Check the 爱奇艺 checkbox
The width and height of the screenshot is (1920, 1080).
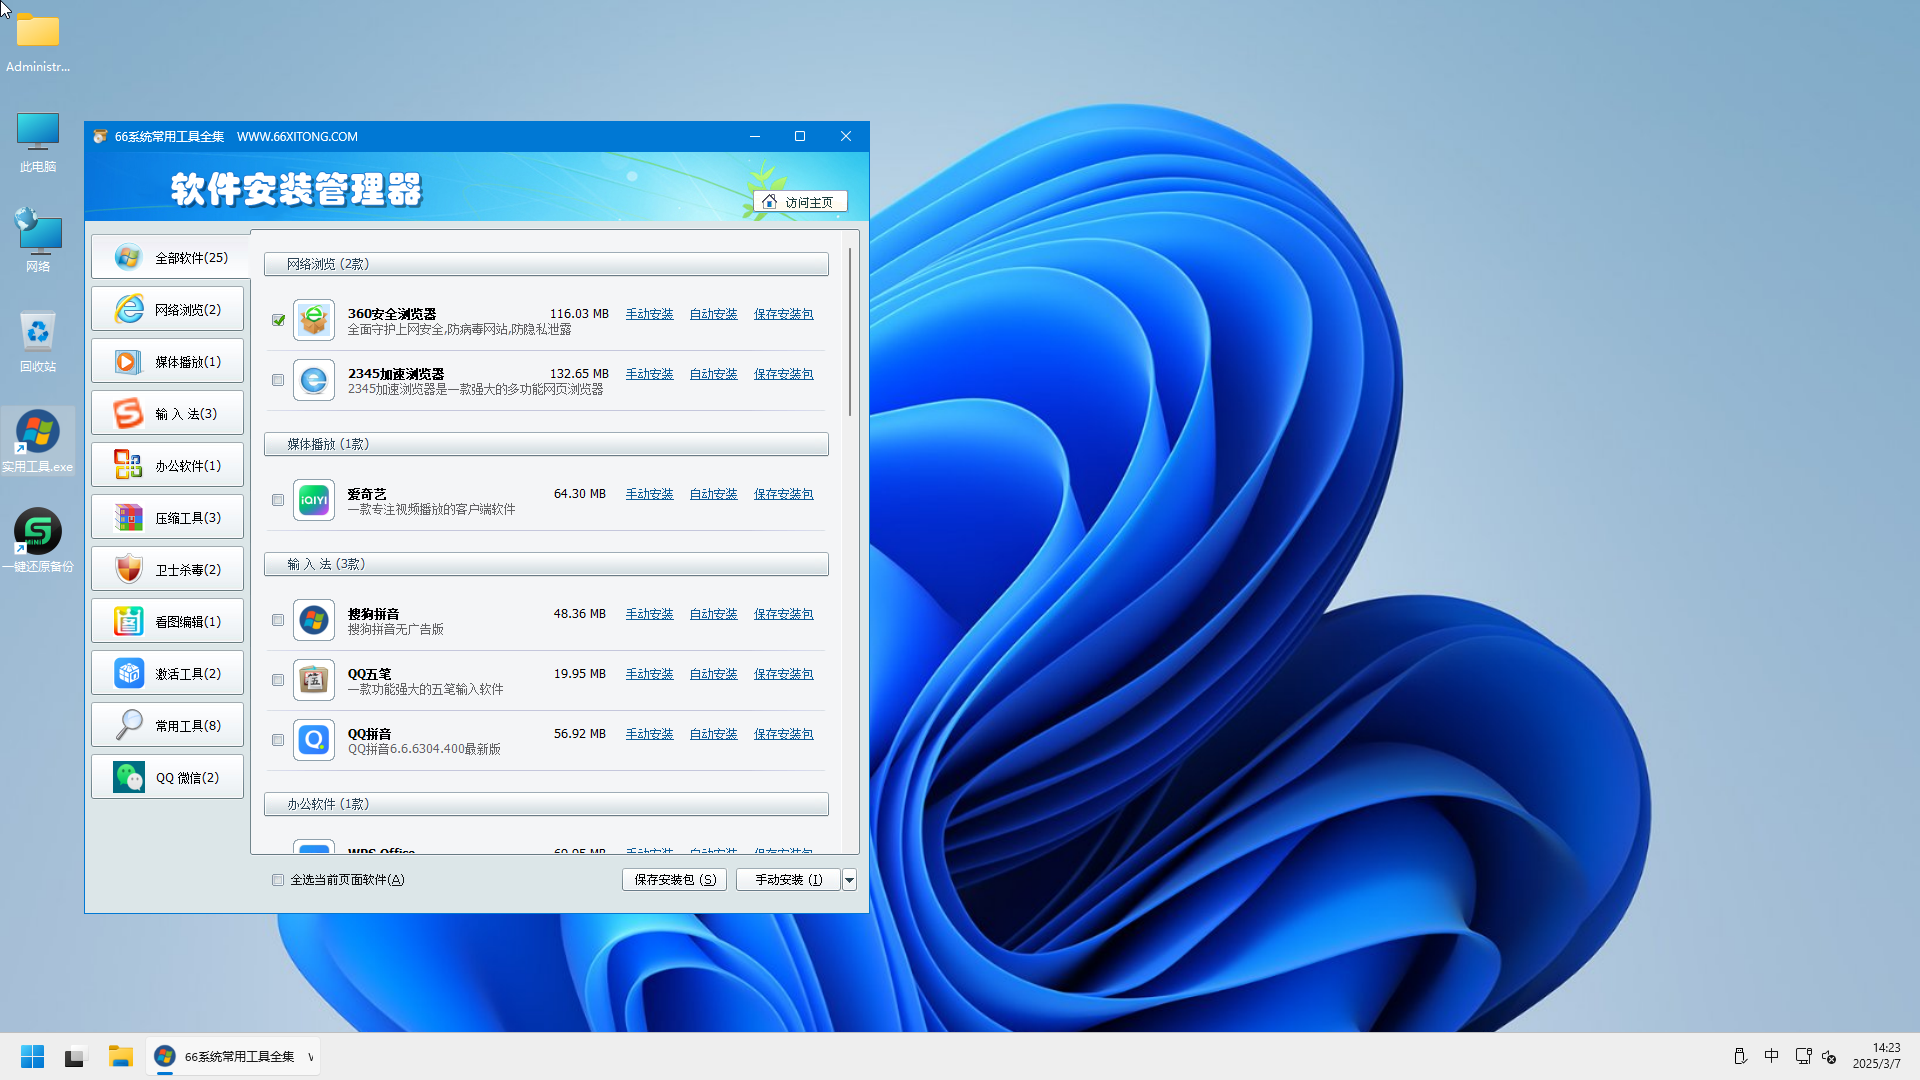click(x=278, y=500)
